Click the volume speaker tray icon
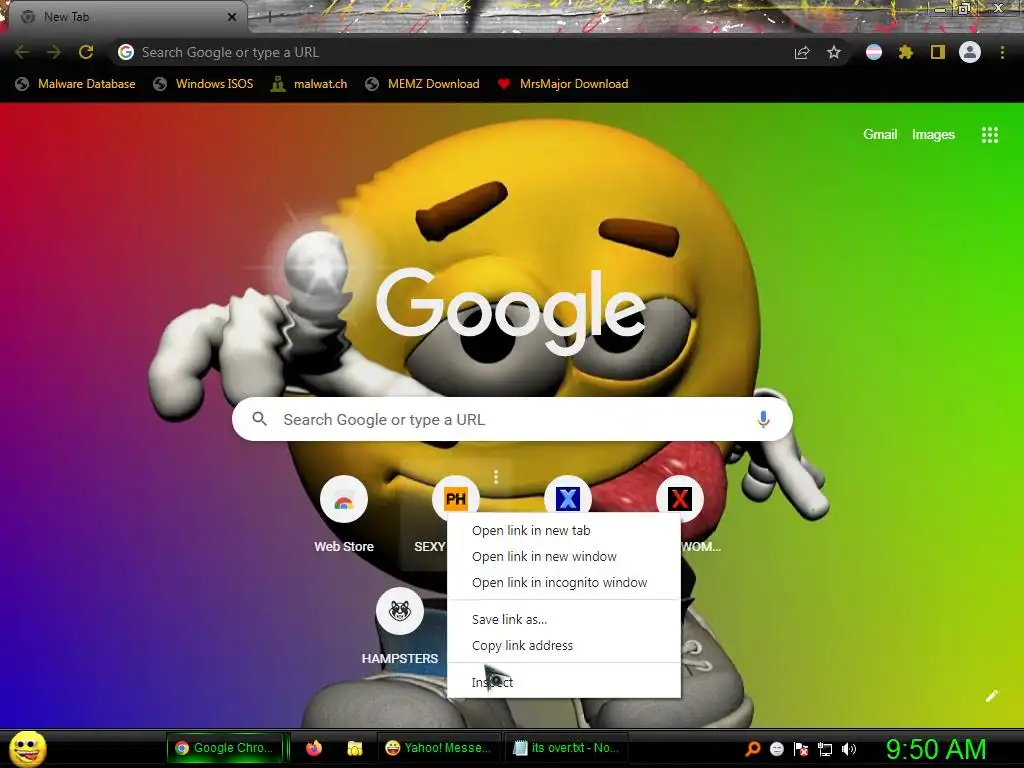Screen dimensions: 1024x768 click(x=849, y=748)
